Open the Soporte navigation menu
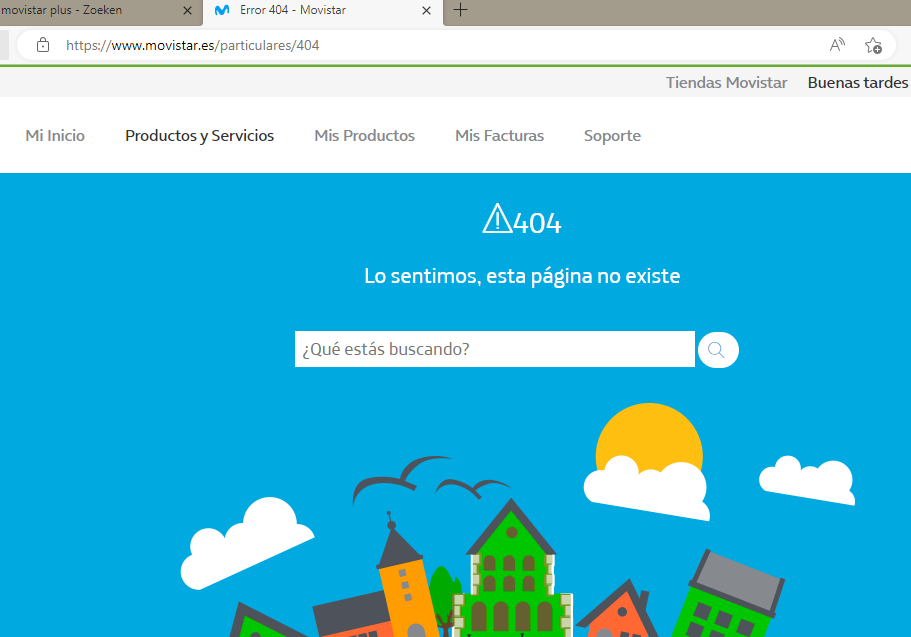This screenshot has width=911, height=637. 612,136
